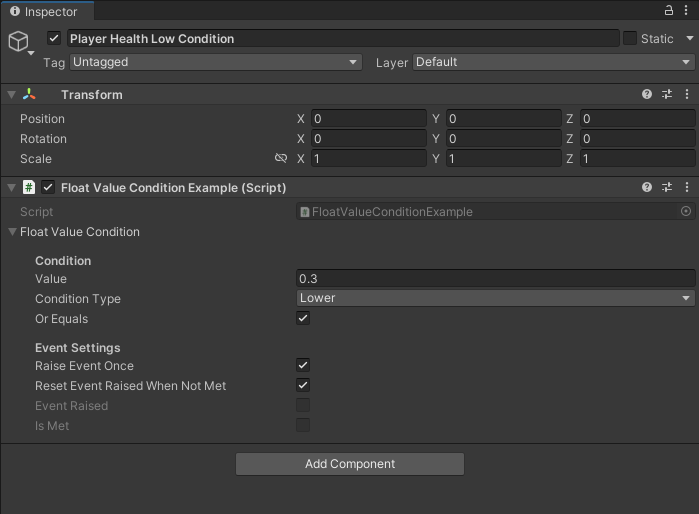The height and width of the screenshot is (514, 699).
Task: Collapse the Float Value Condition foldout
Action: pos(12,232)
